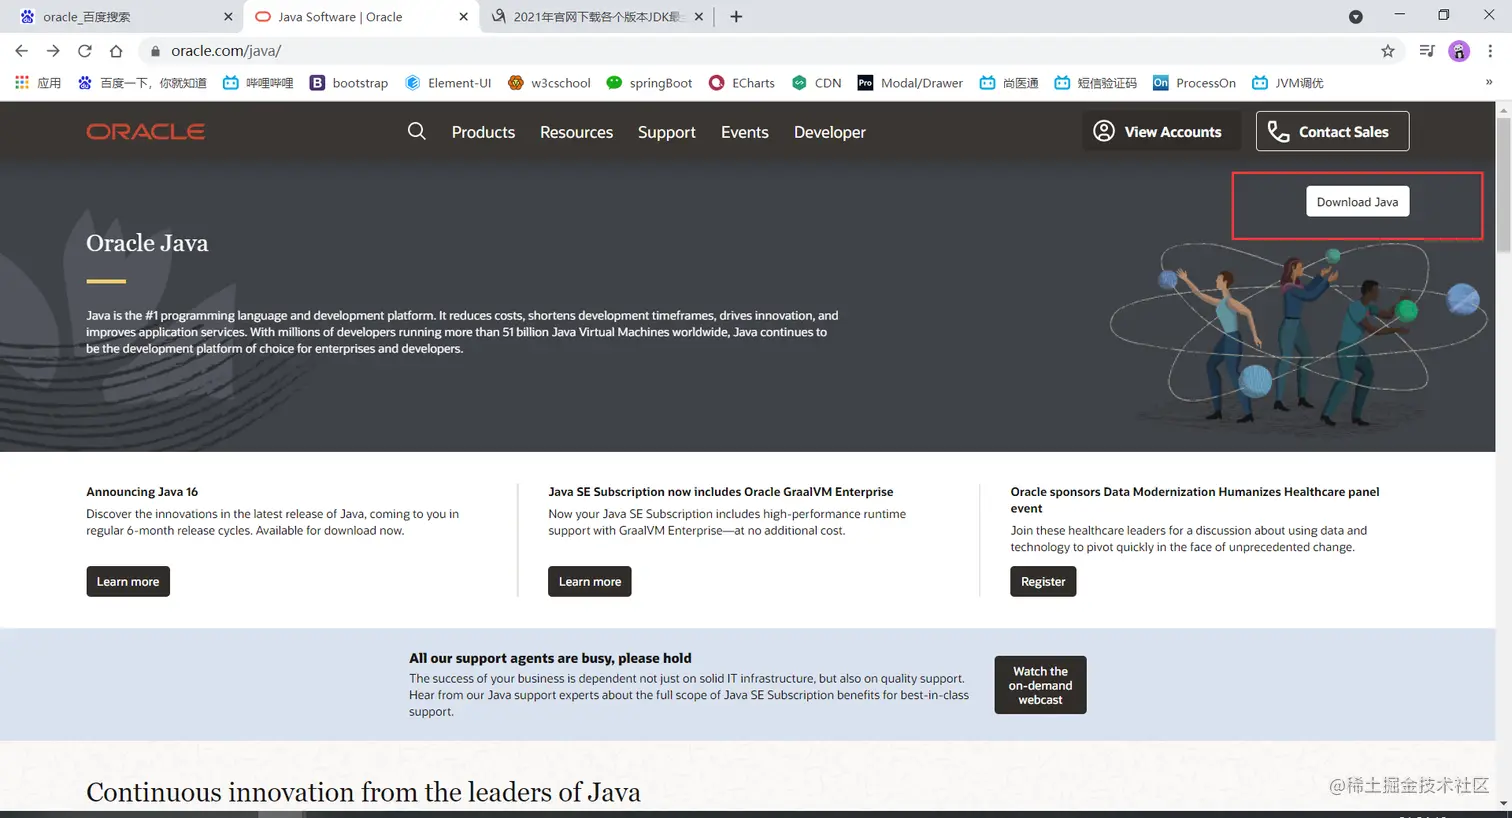Open the bilibili bookmark
The image size is (1512, 818).
pos(258,83)
